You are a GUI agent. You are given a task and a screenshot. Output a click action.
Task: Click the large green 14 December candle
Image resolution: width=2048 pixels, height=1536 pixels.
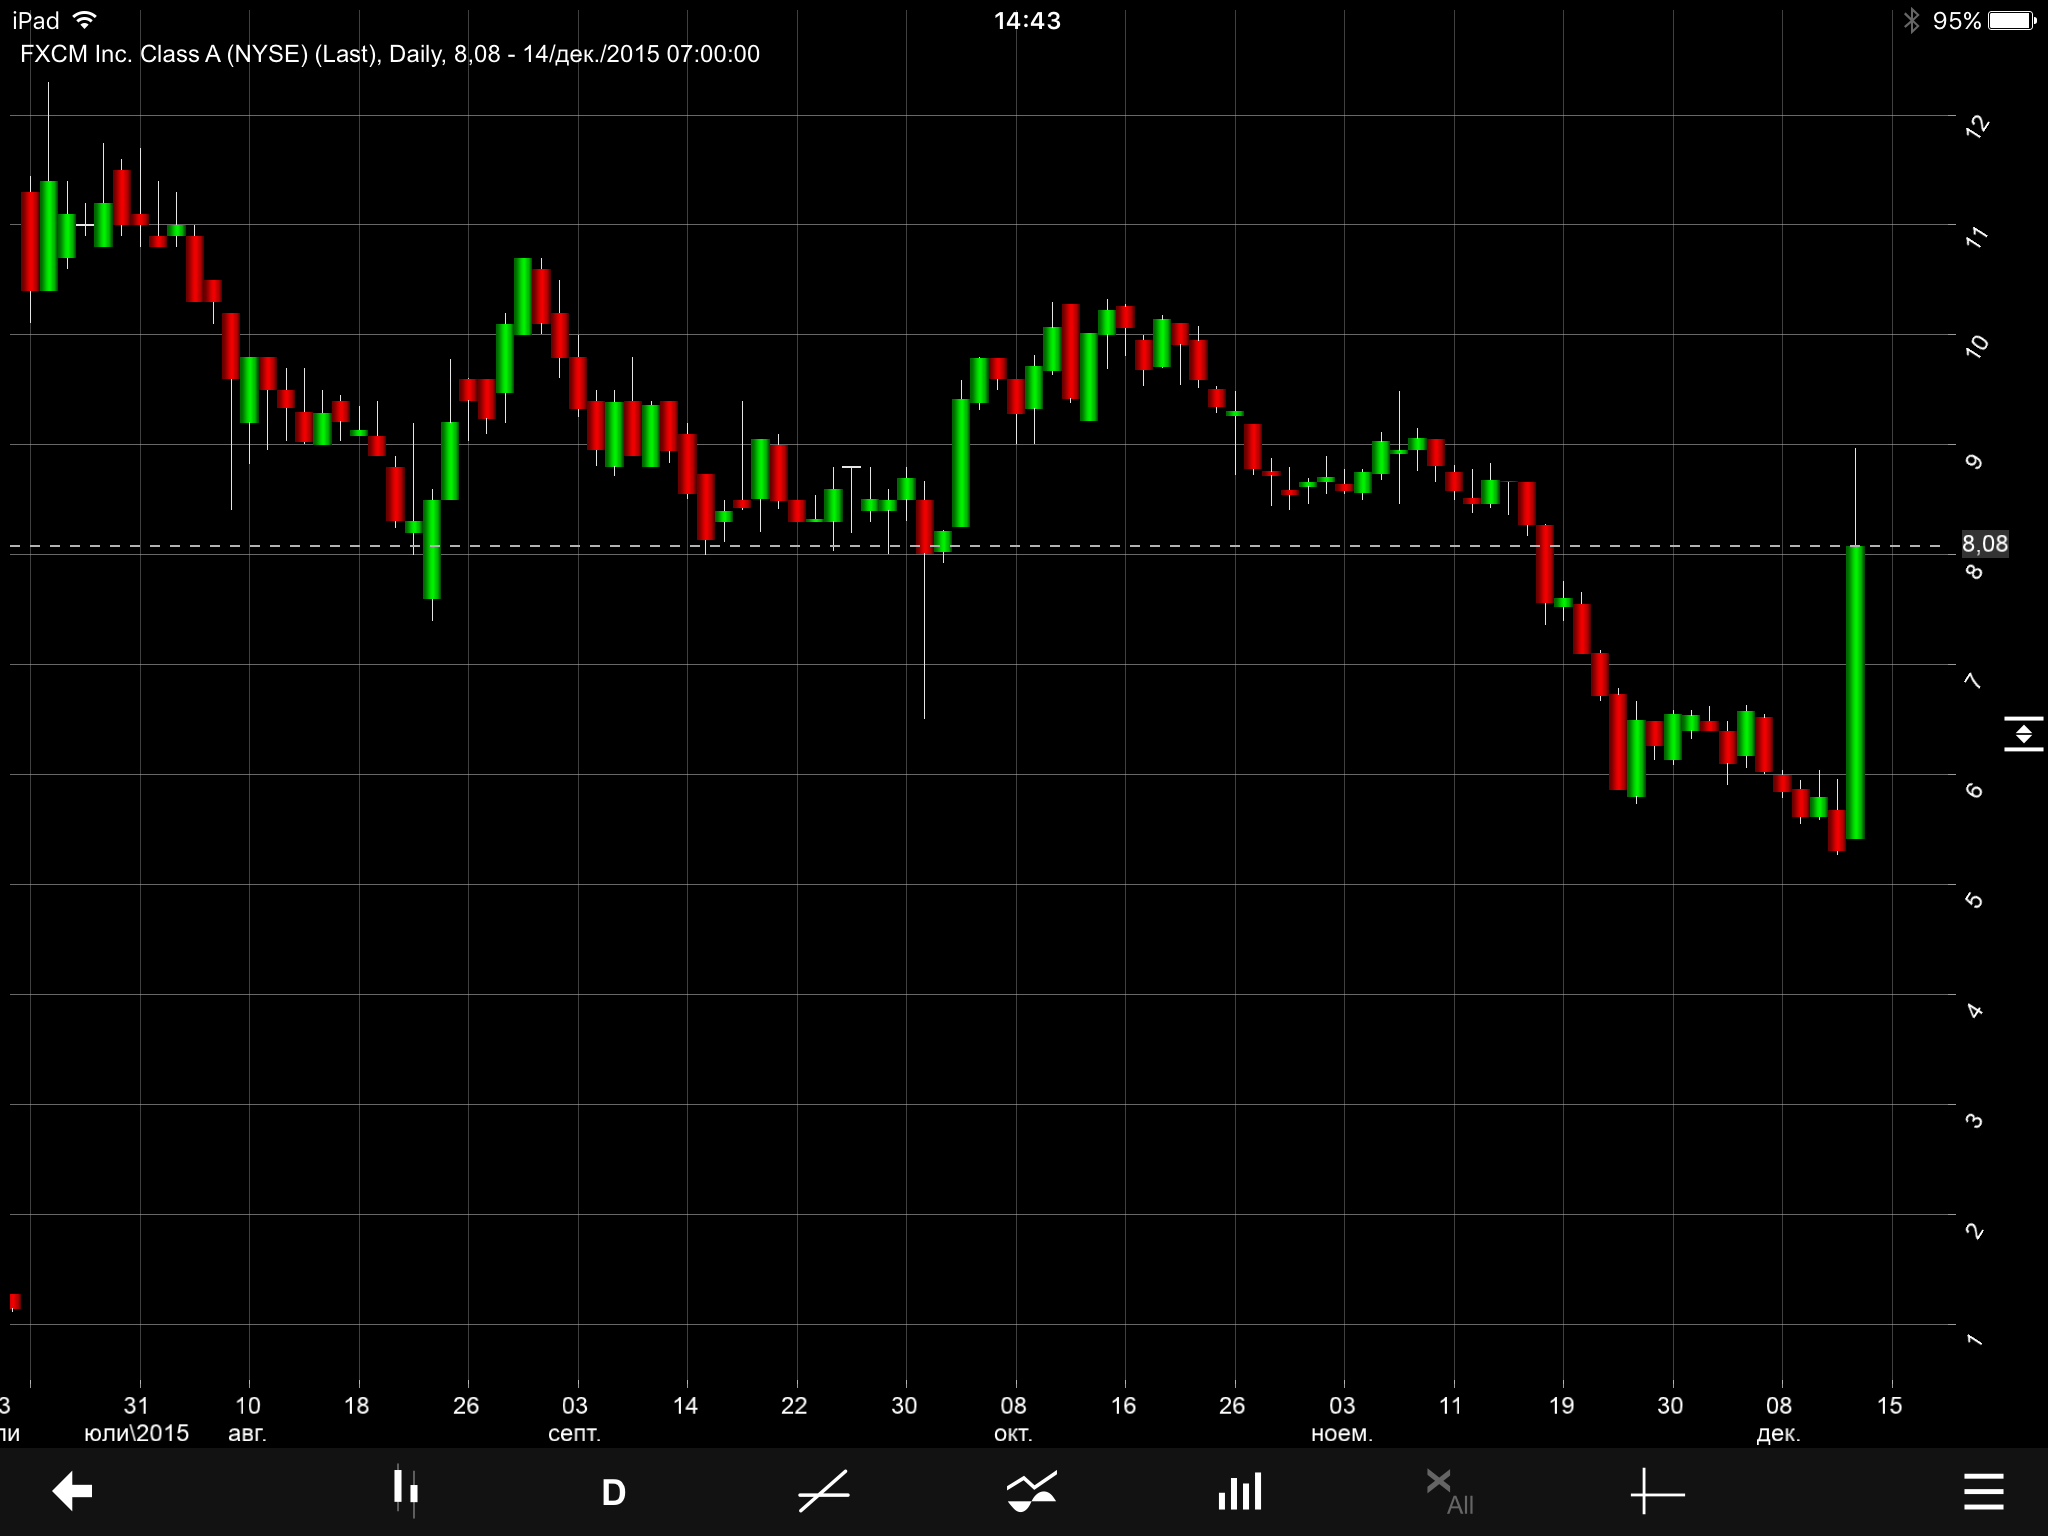[1855, 692]
